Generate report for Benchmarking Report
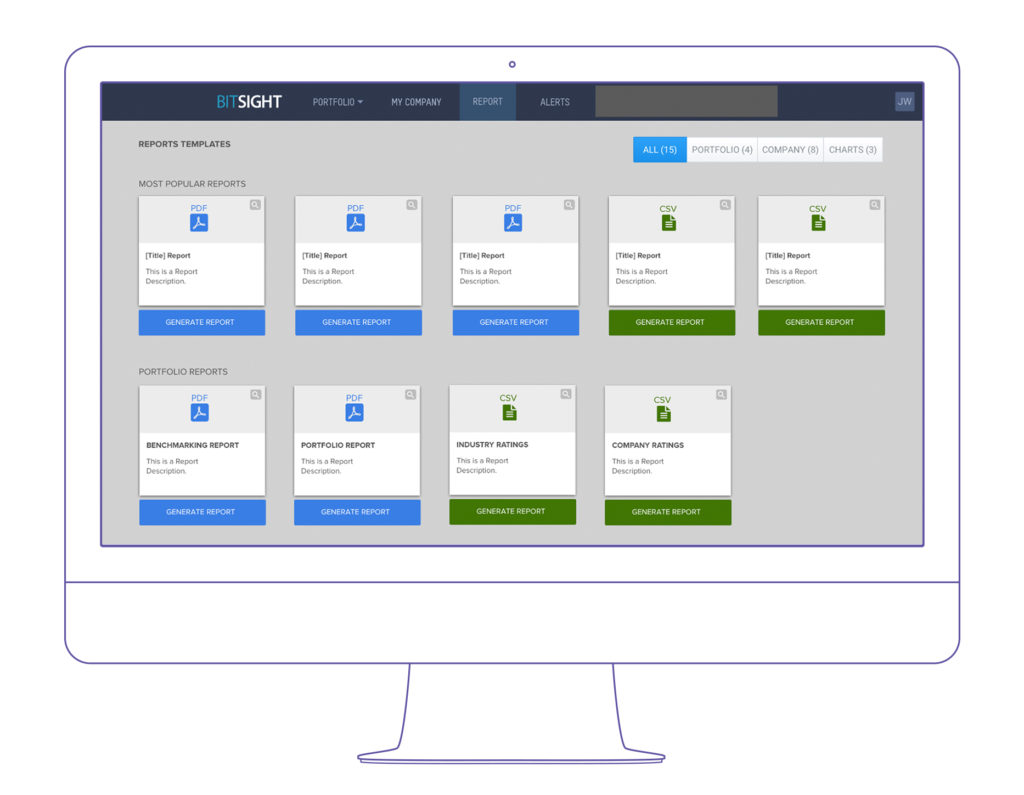The image size is (1024, 795). tap(202, 512)
